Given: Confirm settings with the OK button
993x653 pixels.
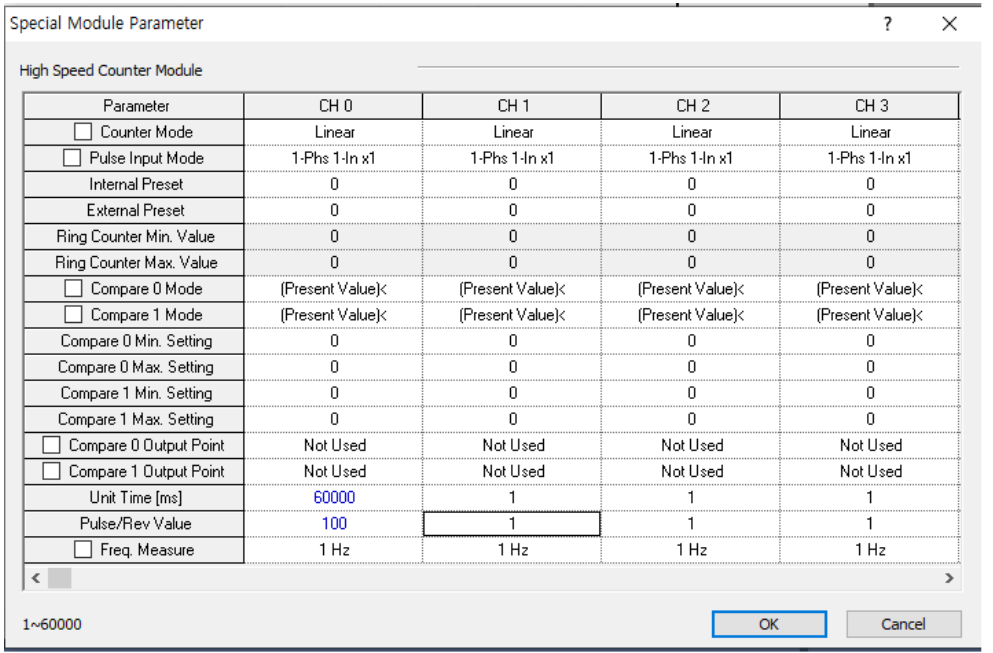Looking at the screenshot, I should (768, 623).
